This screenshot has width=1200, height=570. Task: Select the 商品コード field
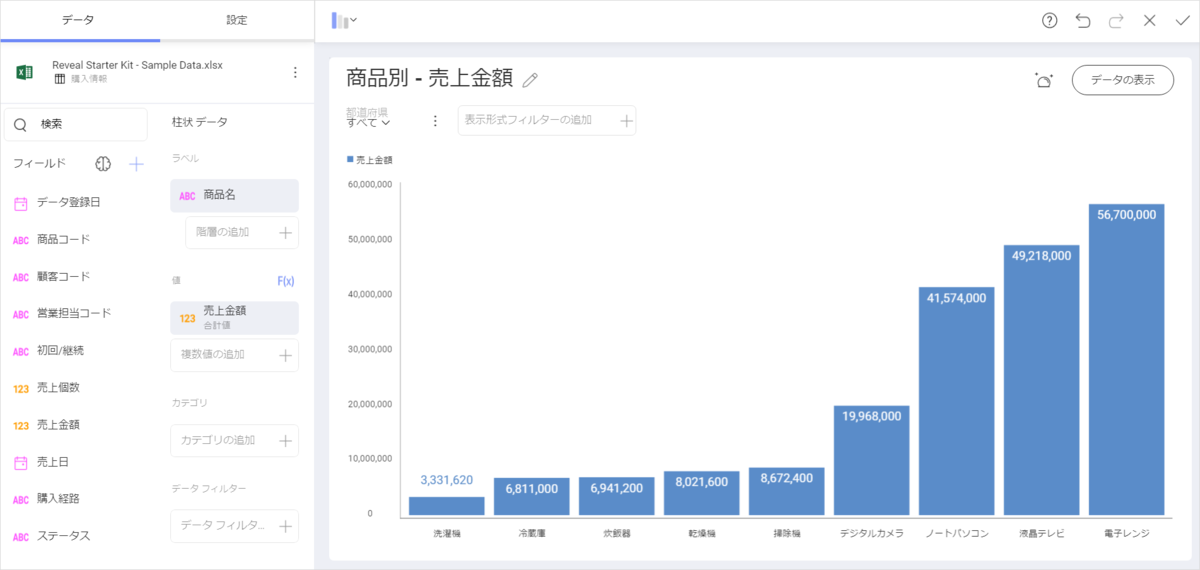(x=52, y=239)
